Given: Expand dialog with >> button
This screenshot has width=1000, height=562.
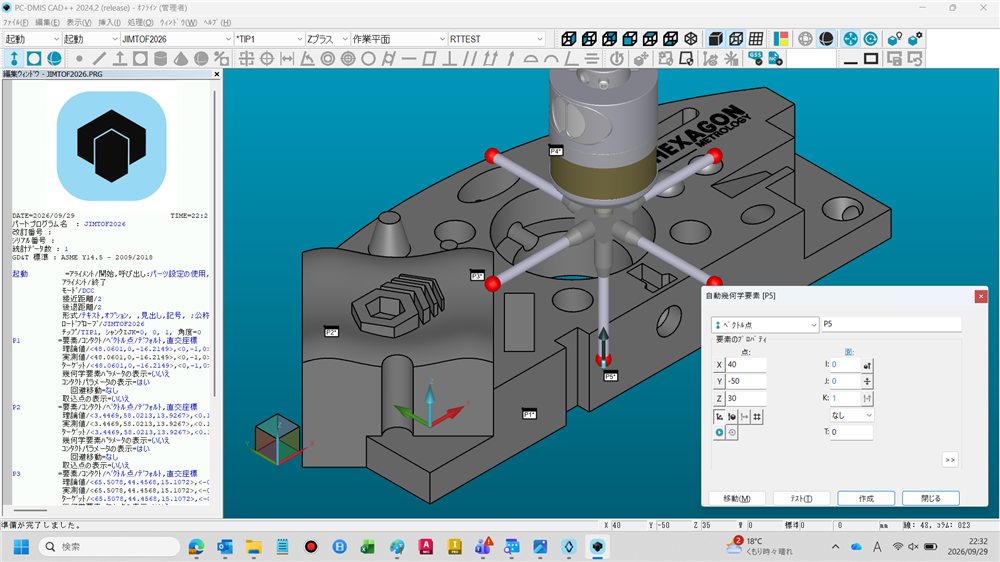Looking at the screenshot, I should tap(950, 459).
